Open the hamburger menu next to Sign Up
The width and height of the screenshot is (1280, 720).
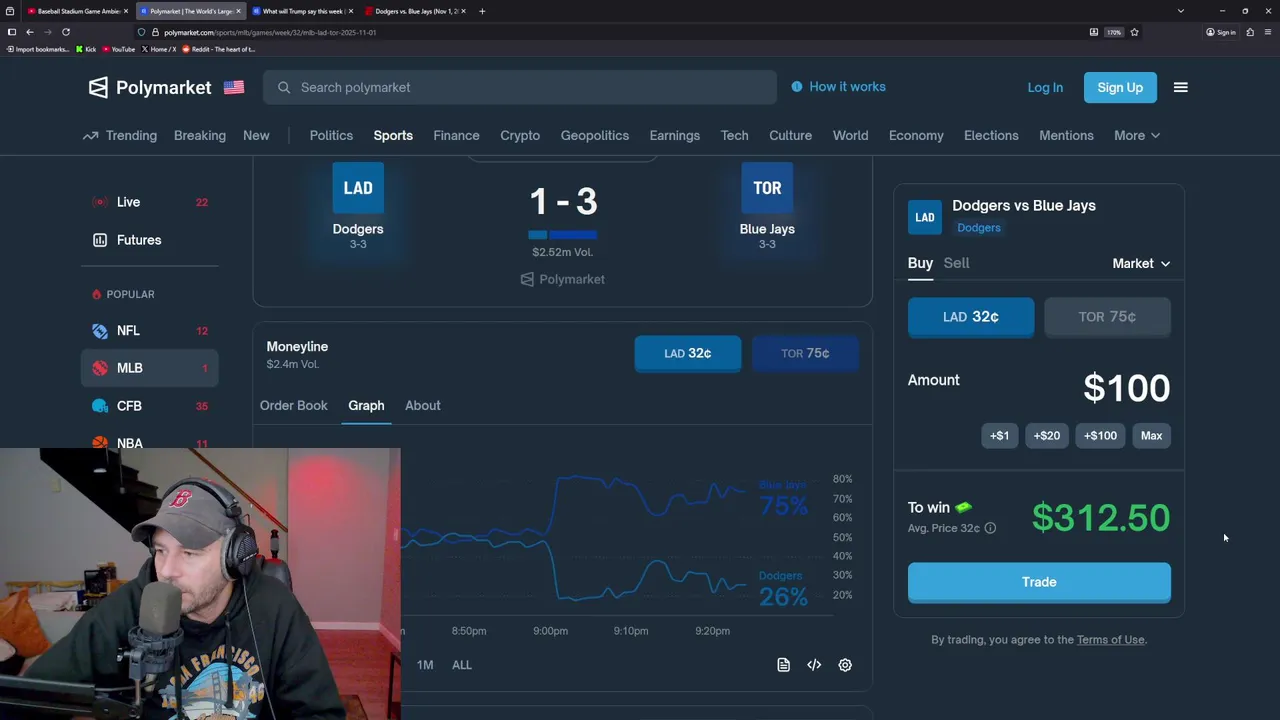pos(1180,87)
